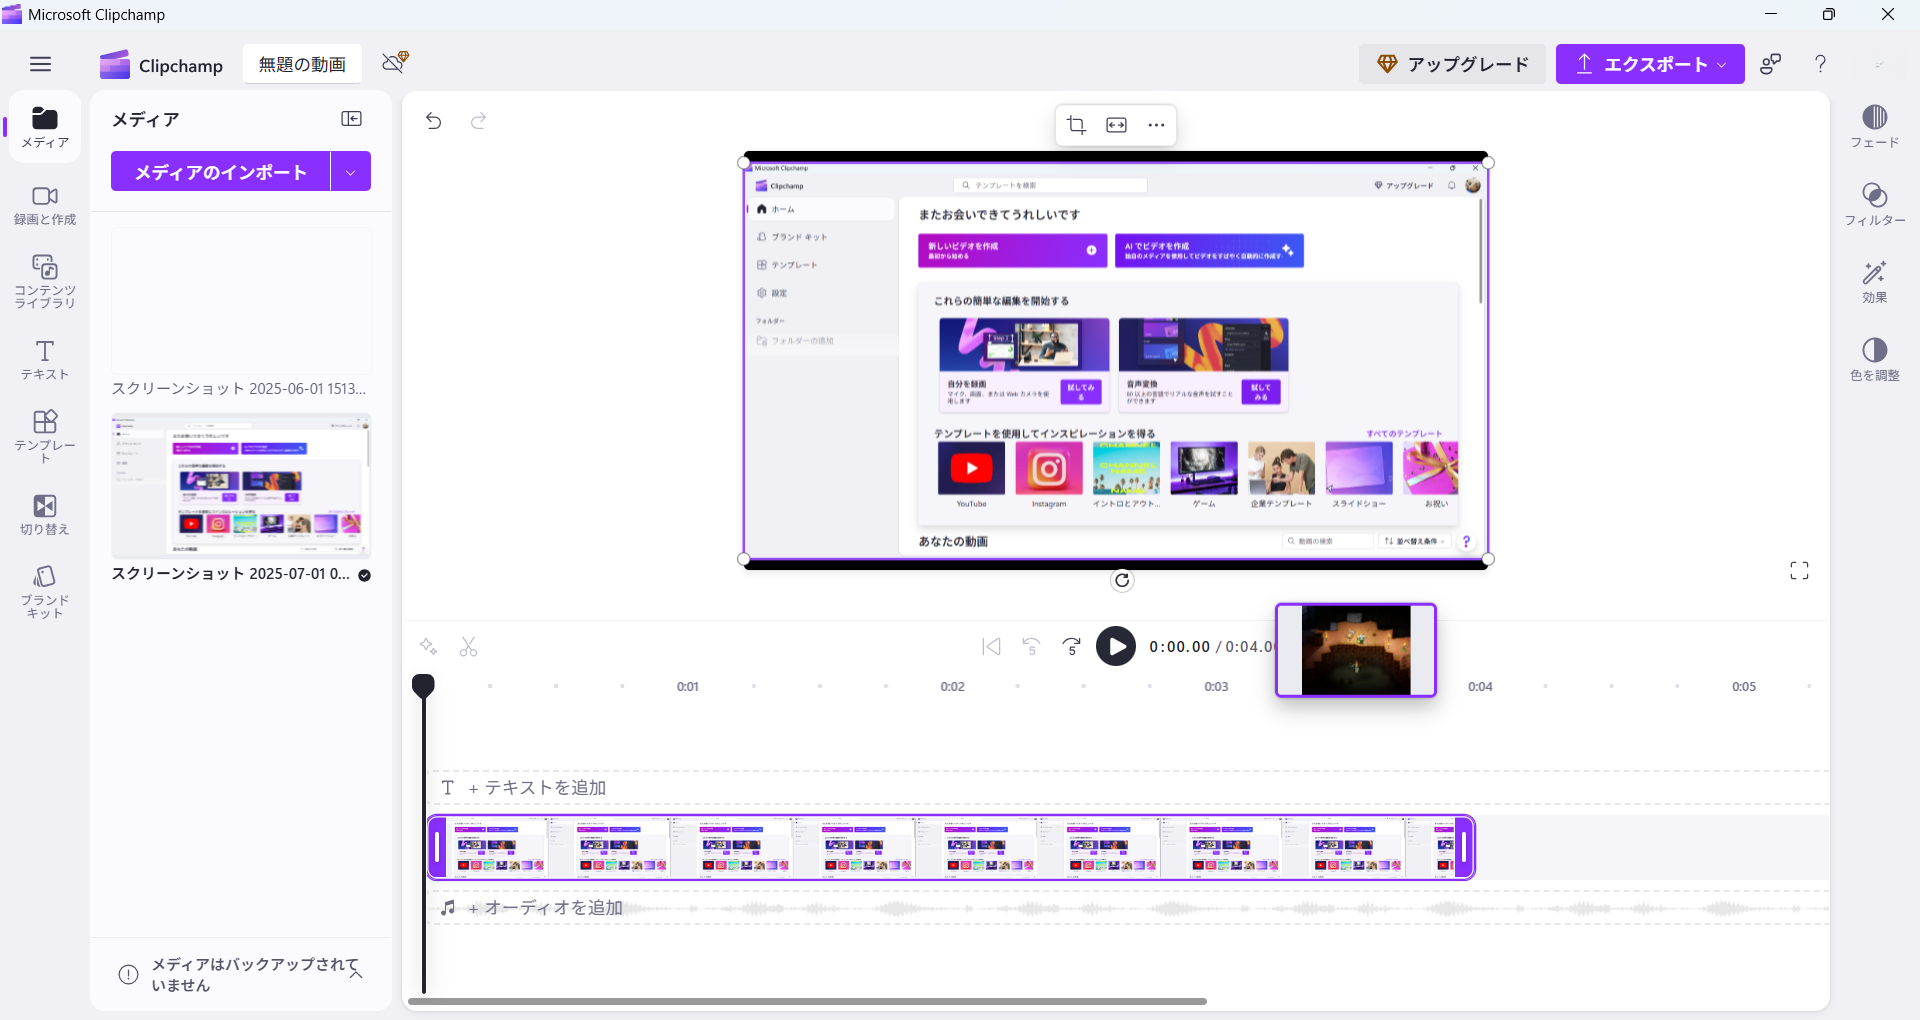Click the rotate handle below the preview
Image resolution: width=1920 pixels, height=1020 pixels.
coord(1122,580)
